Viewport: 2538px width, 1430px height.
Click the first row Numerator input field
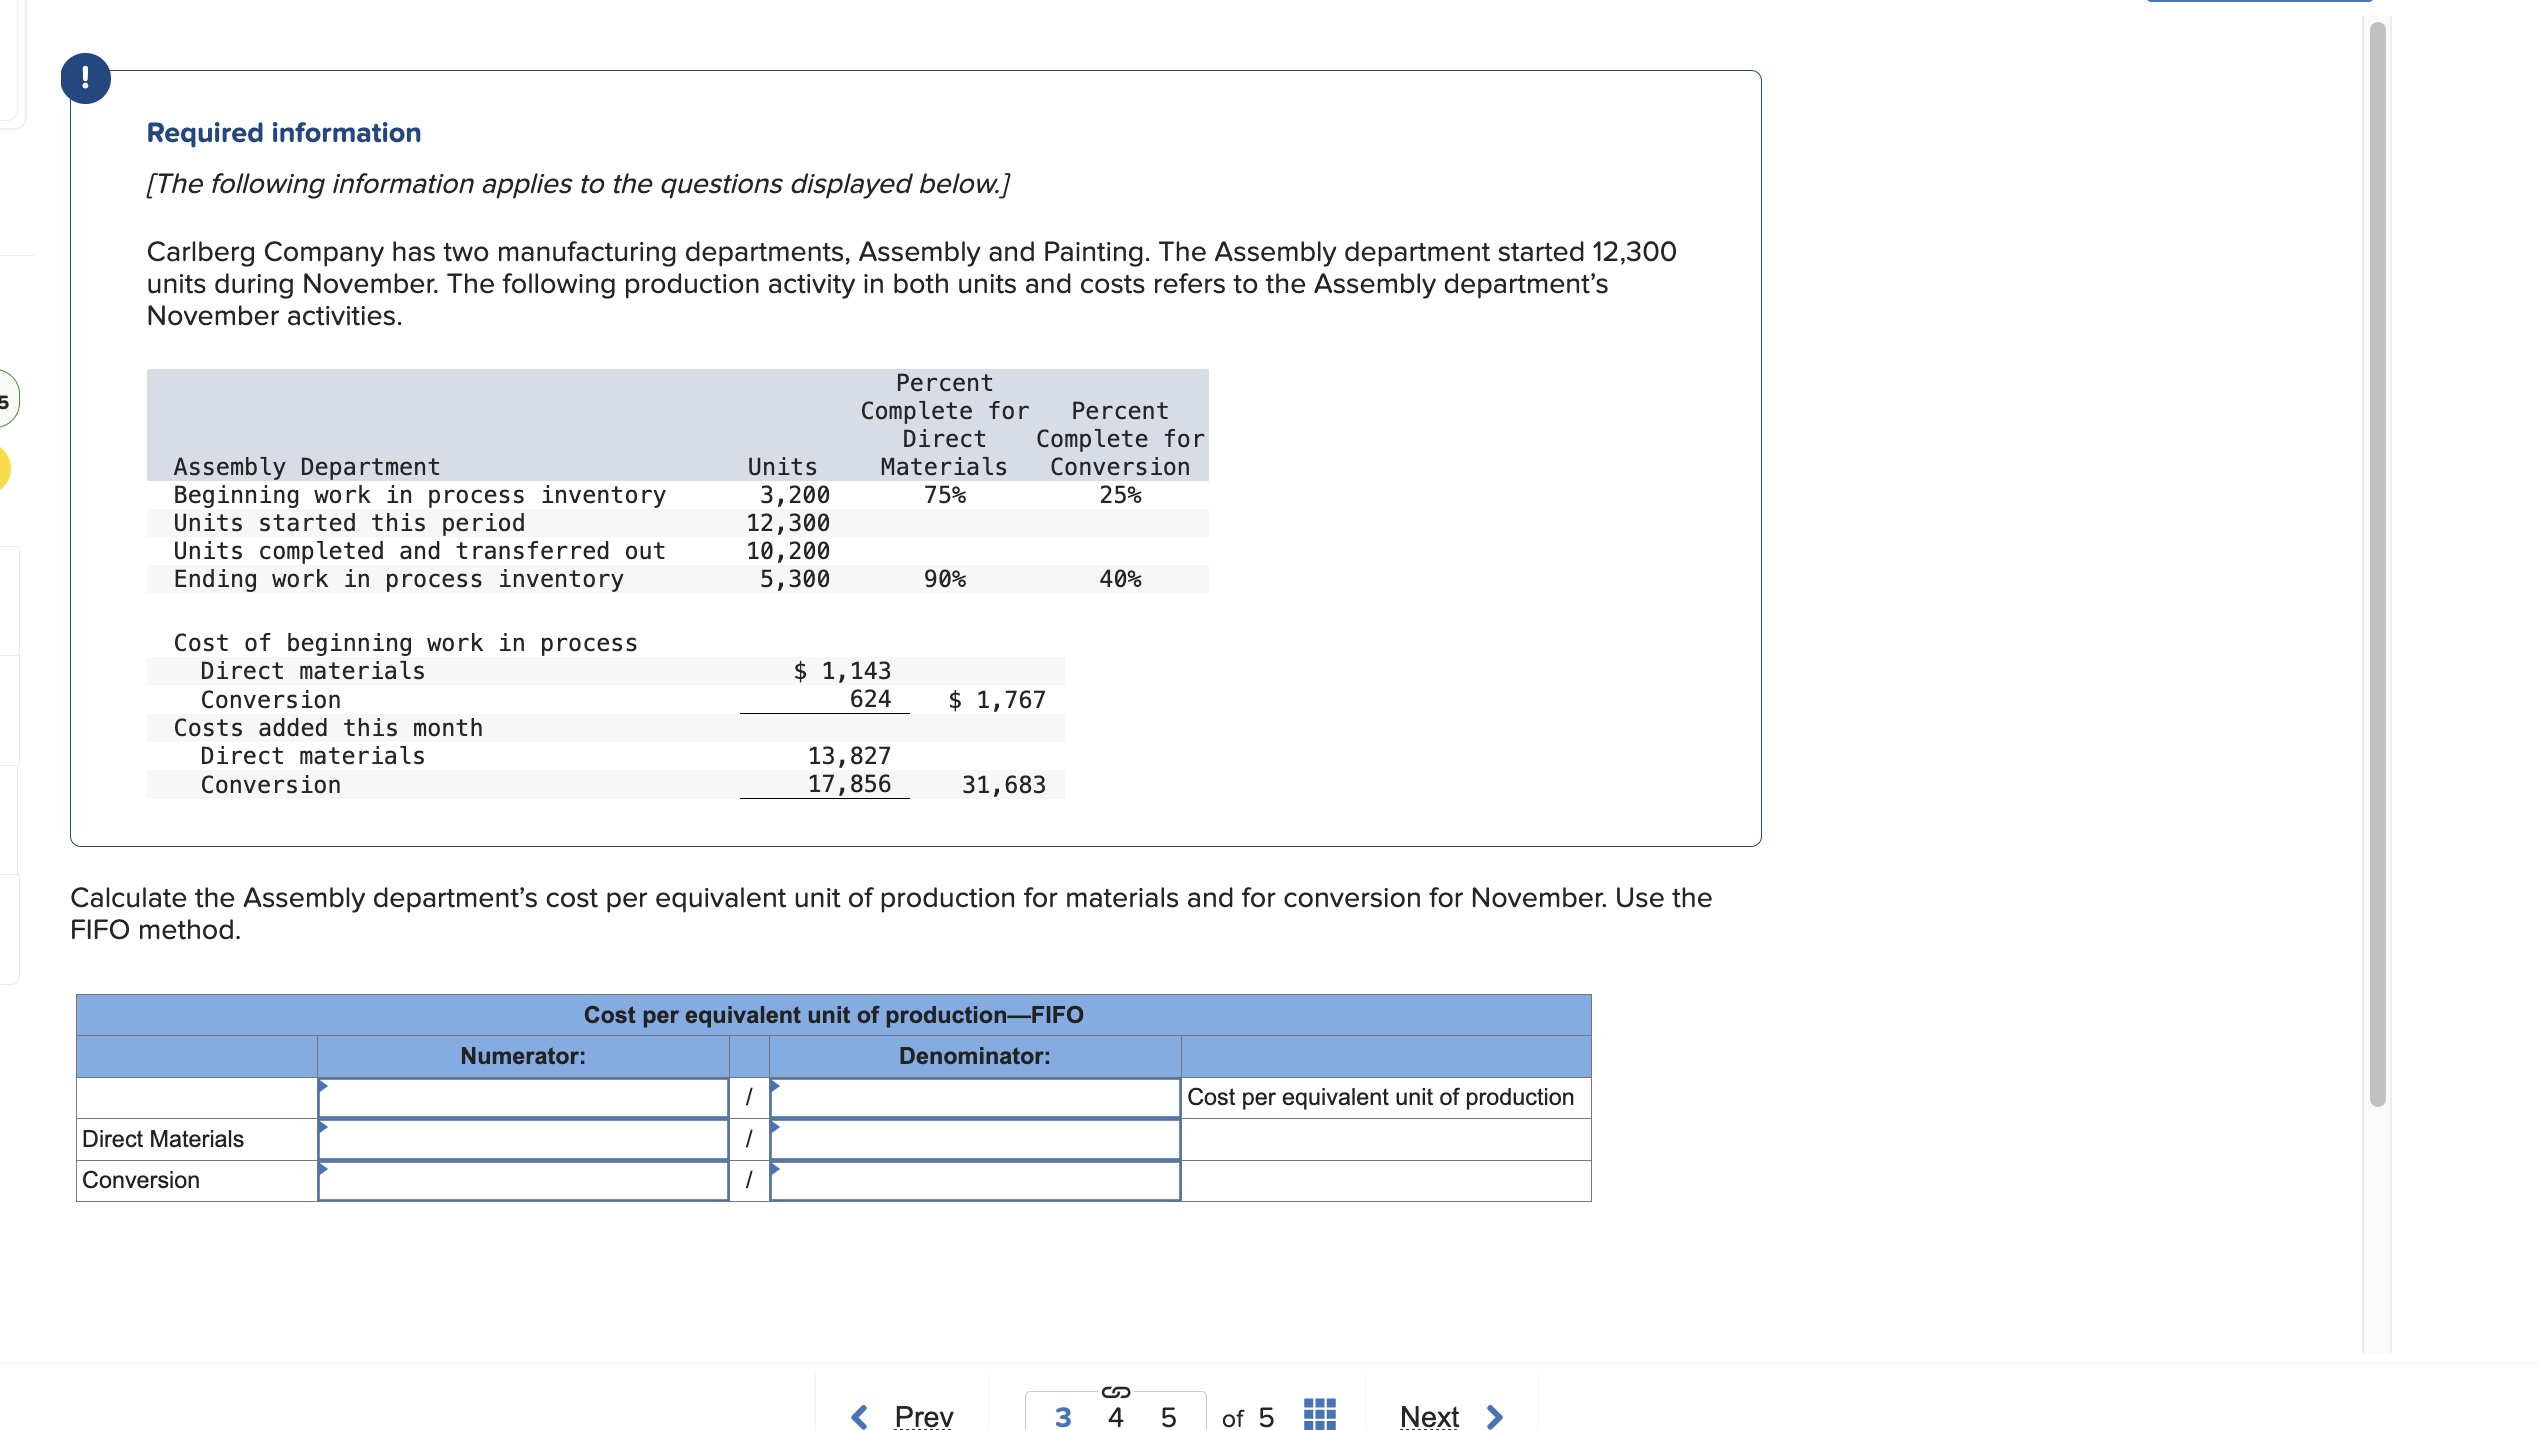pyautogui.click(x=525, y=1095)
